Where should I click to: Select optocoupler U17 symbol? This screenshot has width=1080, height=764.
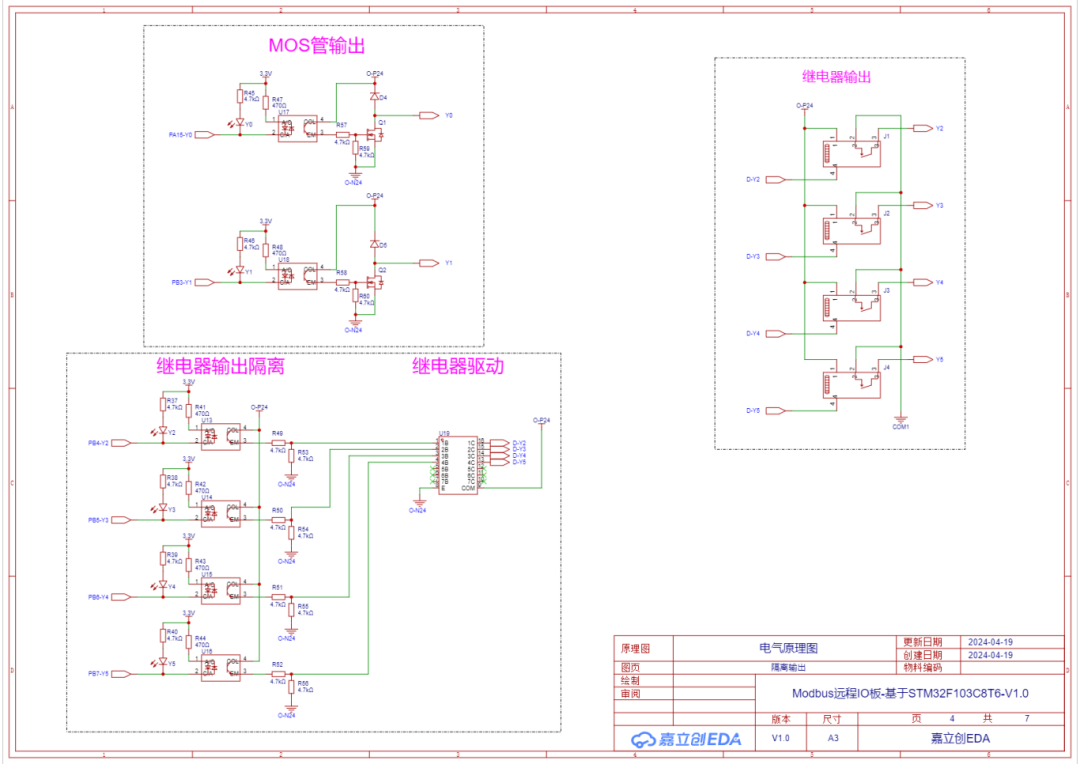coord(298,128)
